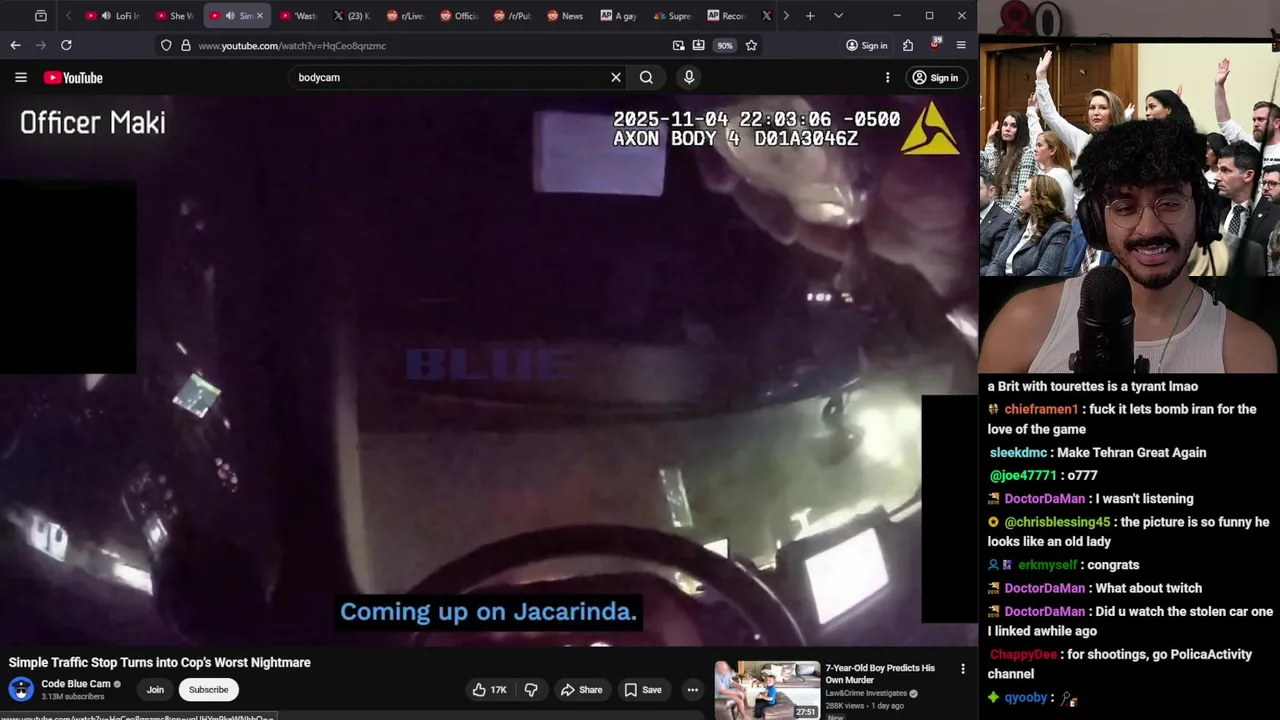Pause the bodycam video player
Image resolution: width=1280 pixels, height=720 pixels.
pyautogui.click(x=488, y=370)
